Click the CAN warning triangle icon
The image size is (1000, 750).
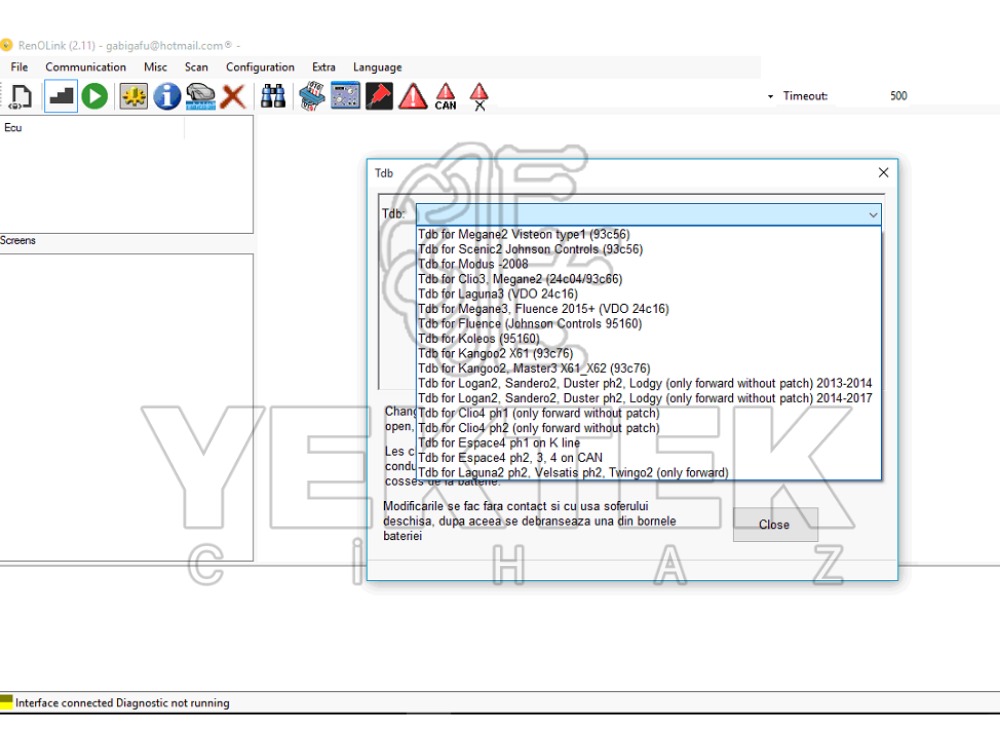point(445,97)
